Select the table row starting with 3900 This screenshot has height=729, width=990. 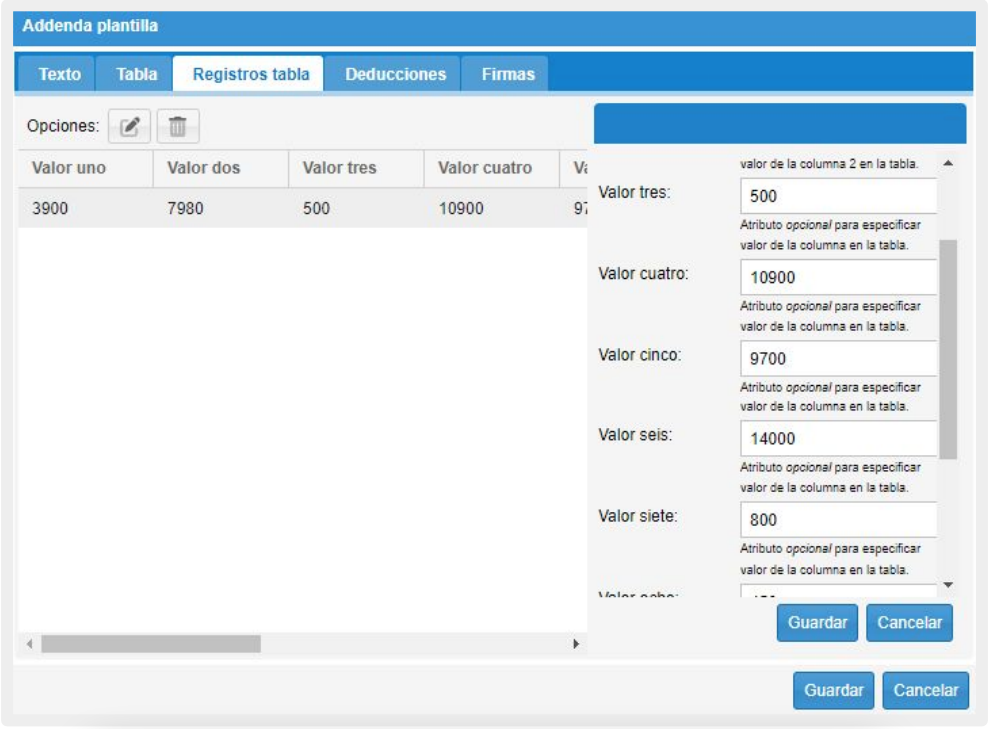[300, 210]
